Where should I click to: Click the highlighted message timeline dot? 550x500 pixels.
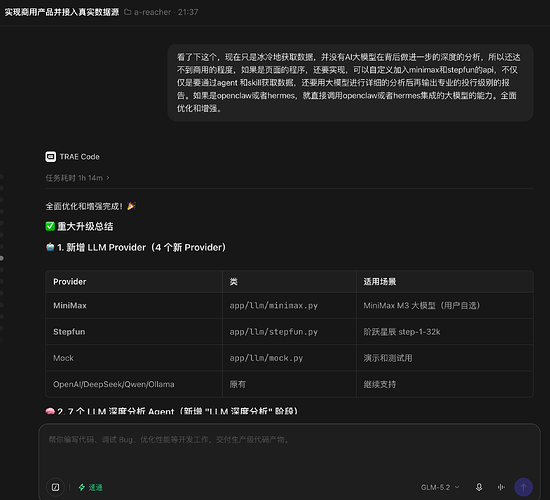click(x=2, y=258)
